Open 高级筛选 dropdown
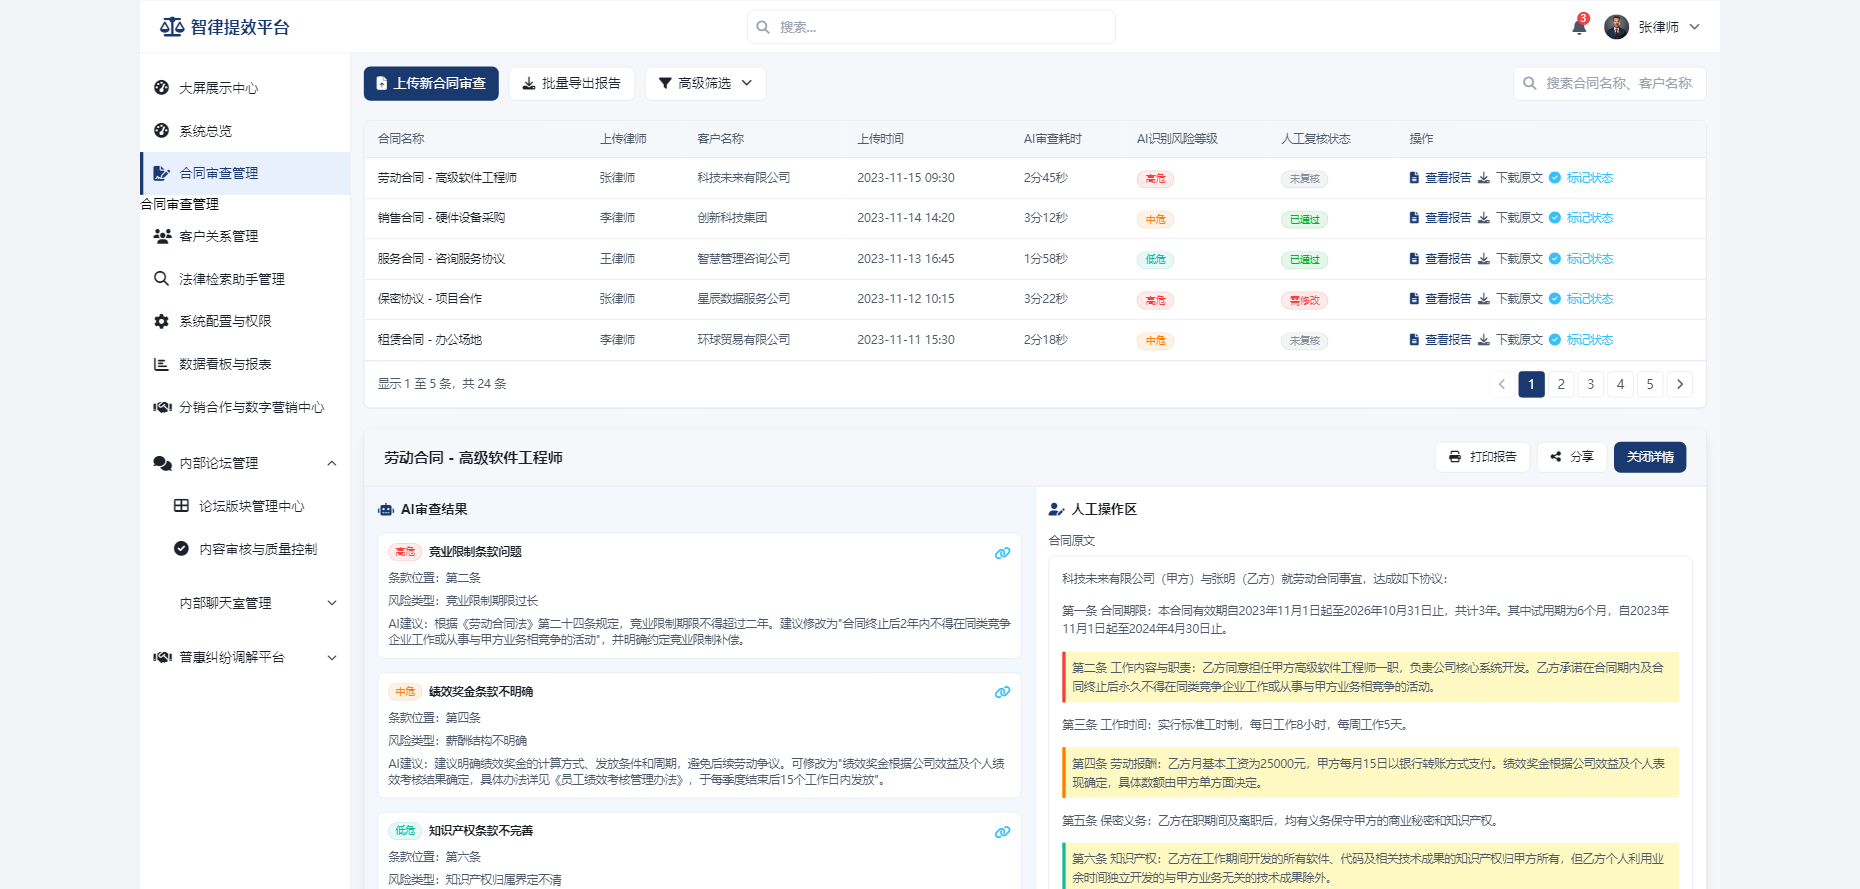 705,83
